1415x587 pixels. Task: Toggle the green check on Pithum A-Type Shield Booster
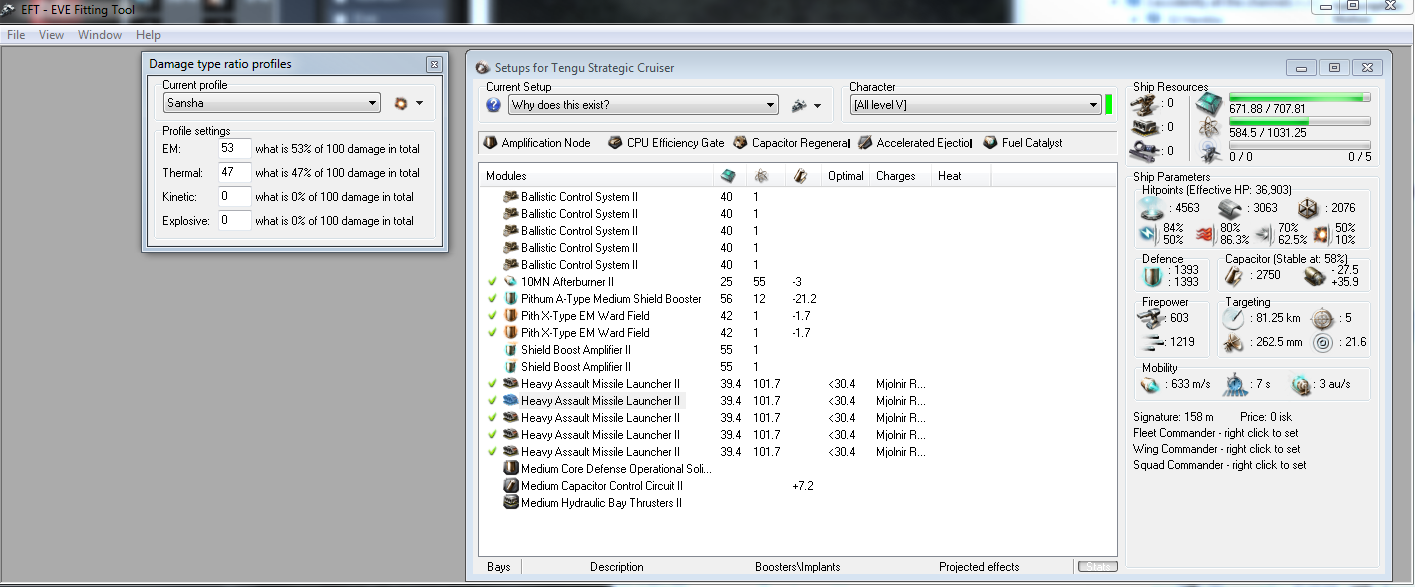coord(492,299)
